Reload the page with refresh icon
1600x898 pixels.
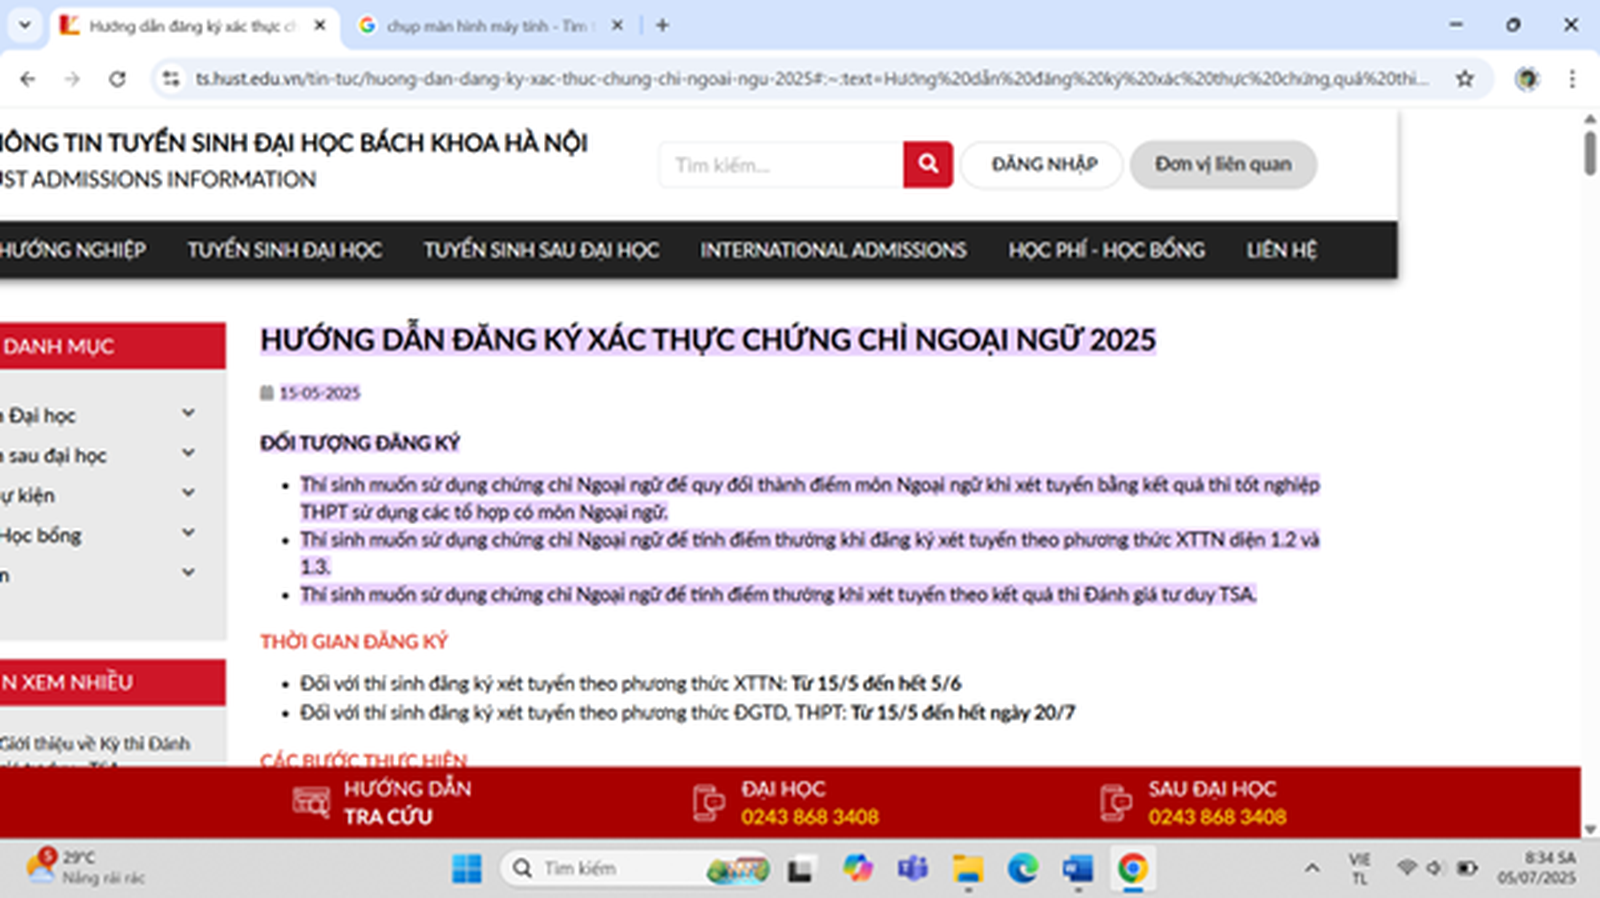pyautogui.click(x=117, y=79)
